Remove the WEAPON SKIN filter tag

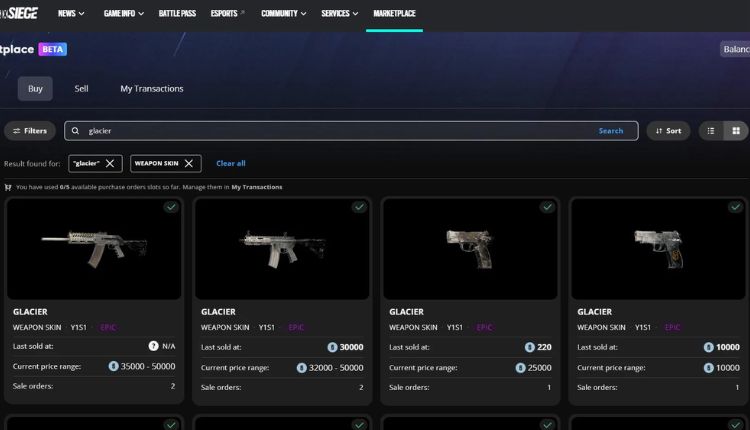189,163
